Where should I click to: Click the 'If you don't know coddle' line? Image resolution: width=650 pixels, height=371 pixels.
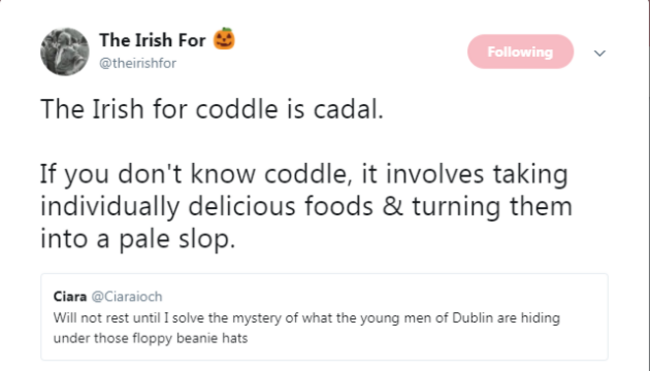[x=304, y=174]
